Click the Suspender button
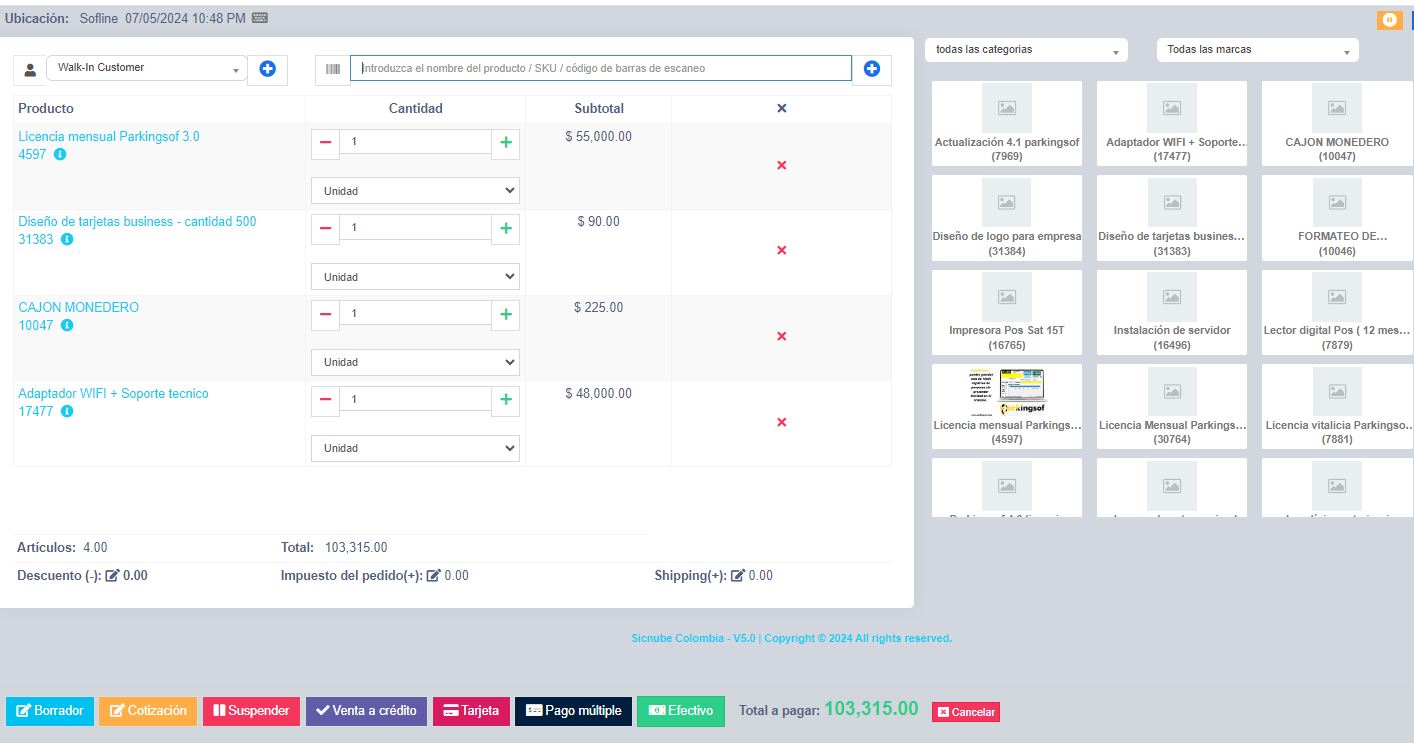 [251, 711]
